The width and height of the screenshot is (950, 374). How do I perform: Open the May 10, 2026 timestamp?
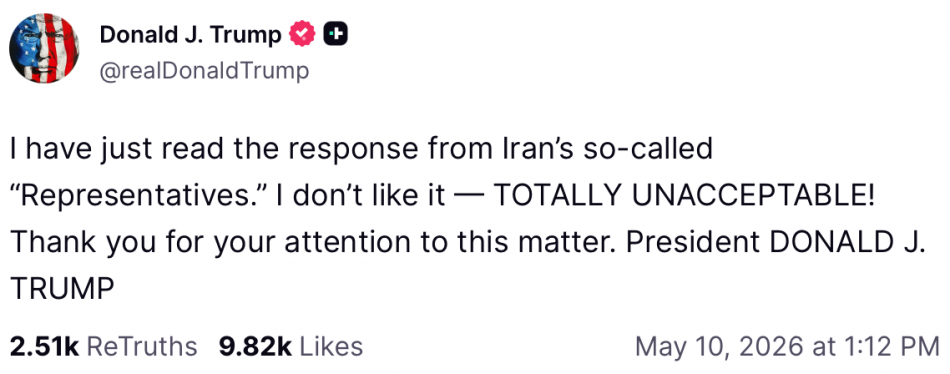787,347
